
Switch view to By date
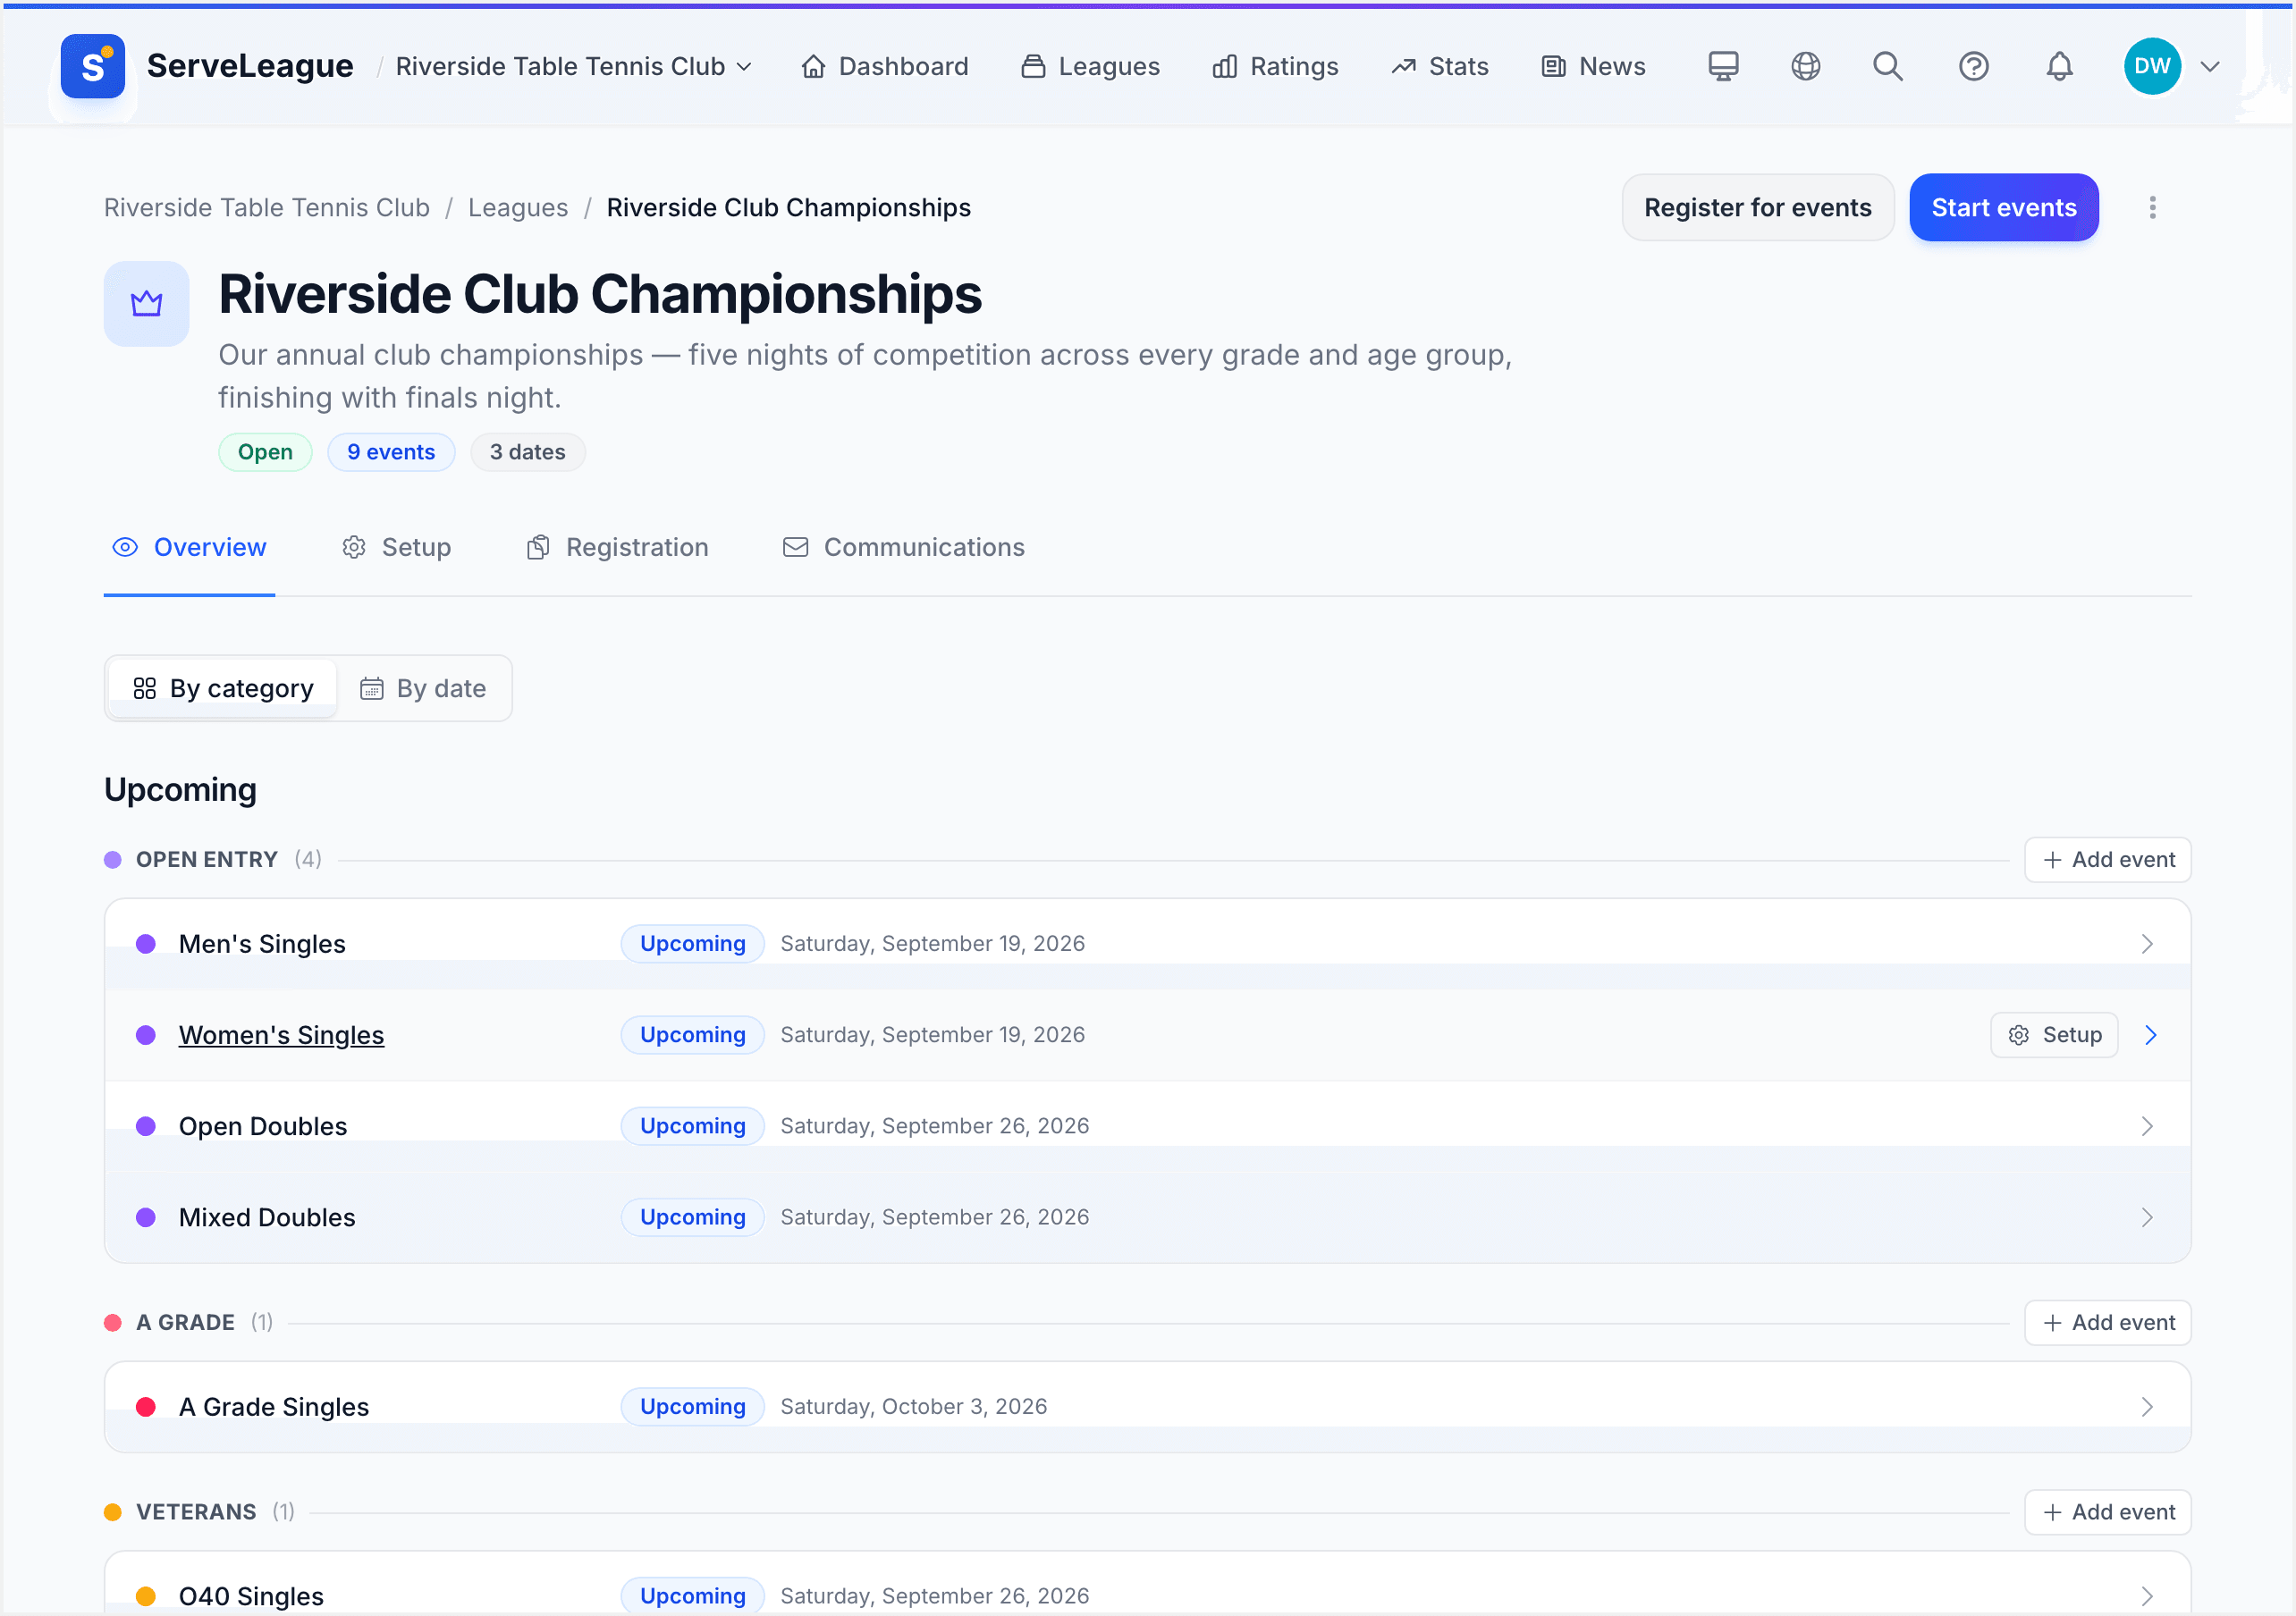[423, 688]
